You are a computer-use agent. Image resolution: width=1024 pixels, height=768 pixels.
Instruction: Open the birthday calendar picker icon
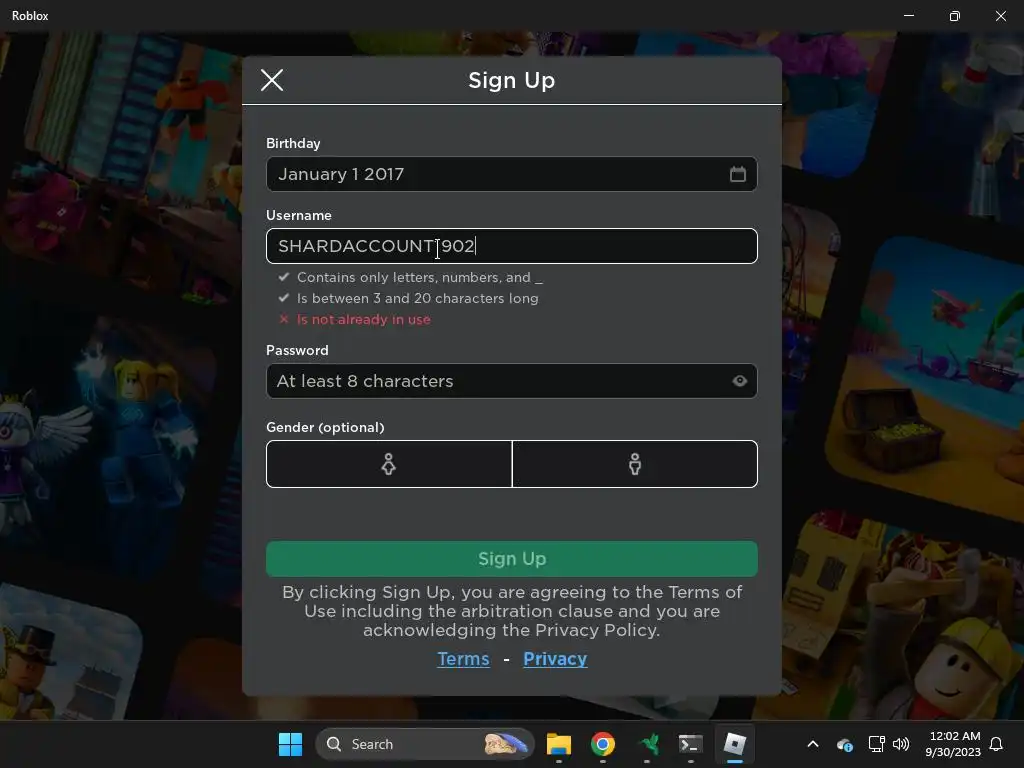pos(737,174)
